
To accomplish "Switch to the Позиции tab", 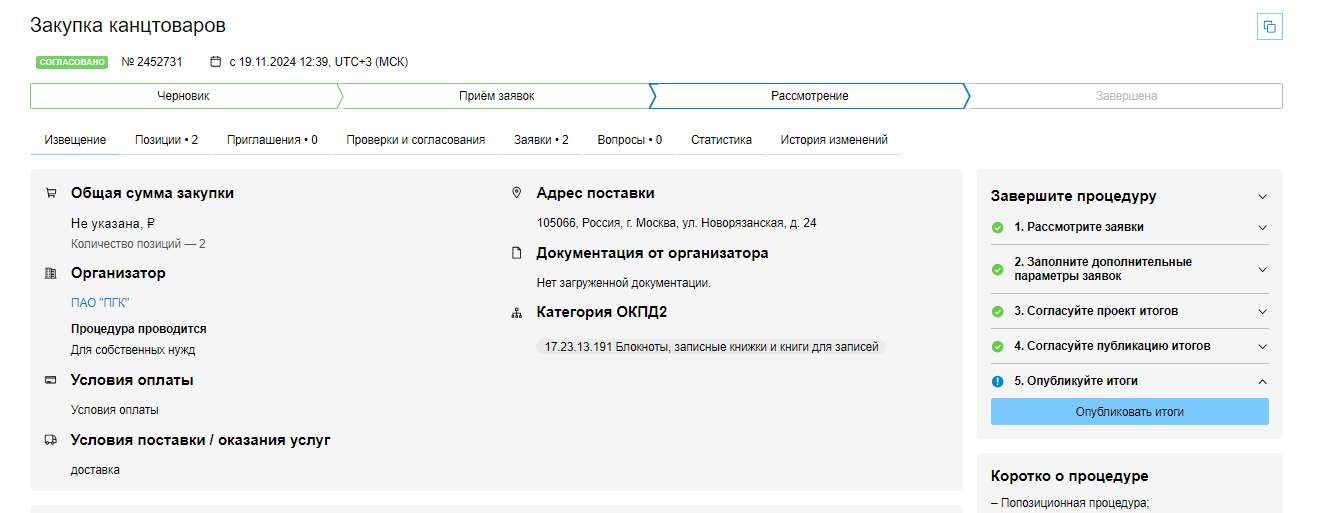I will tap(166, 140).
